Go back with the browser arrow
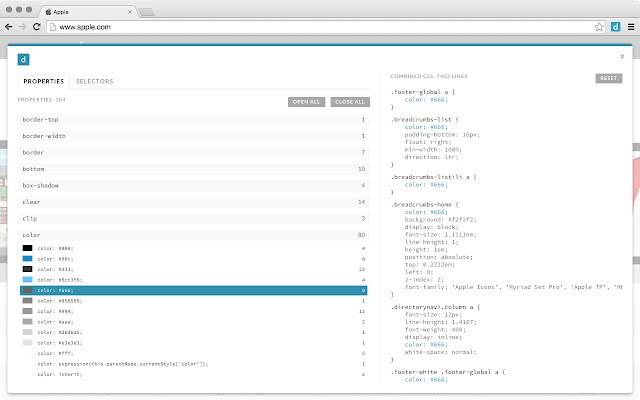Viewport: 640px width, 400px height. pos(9,27)
